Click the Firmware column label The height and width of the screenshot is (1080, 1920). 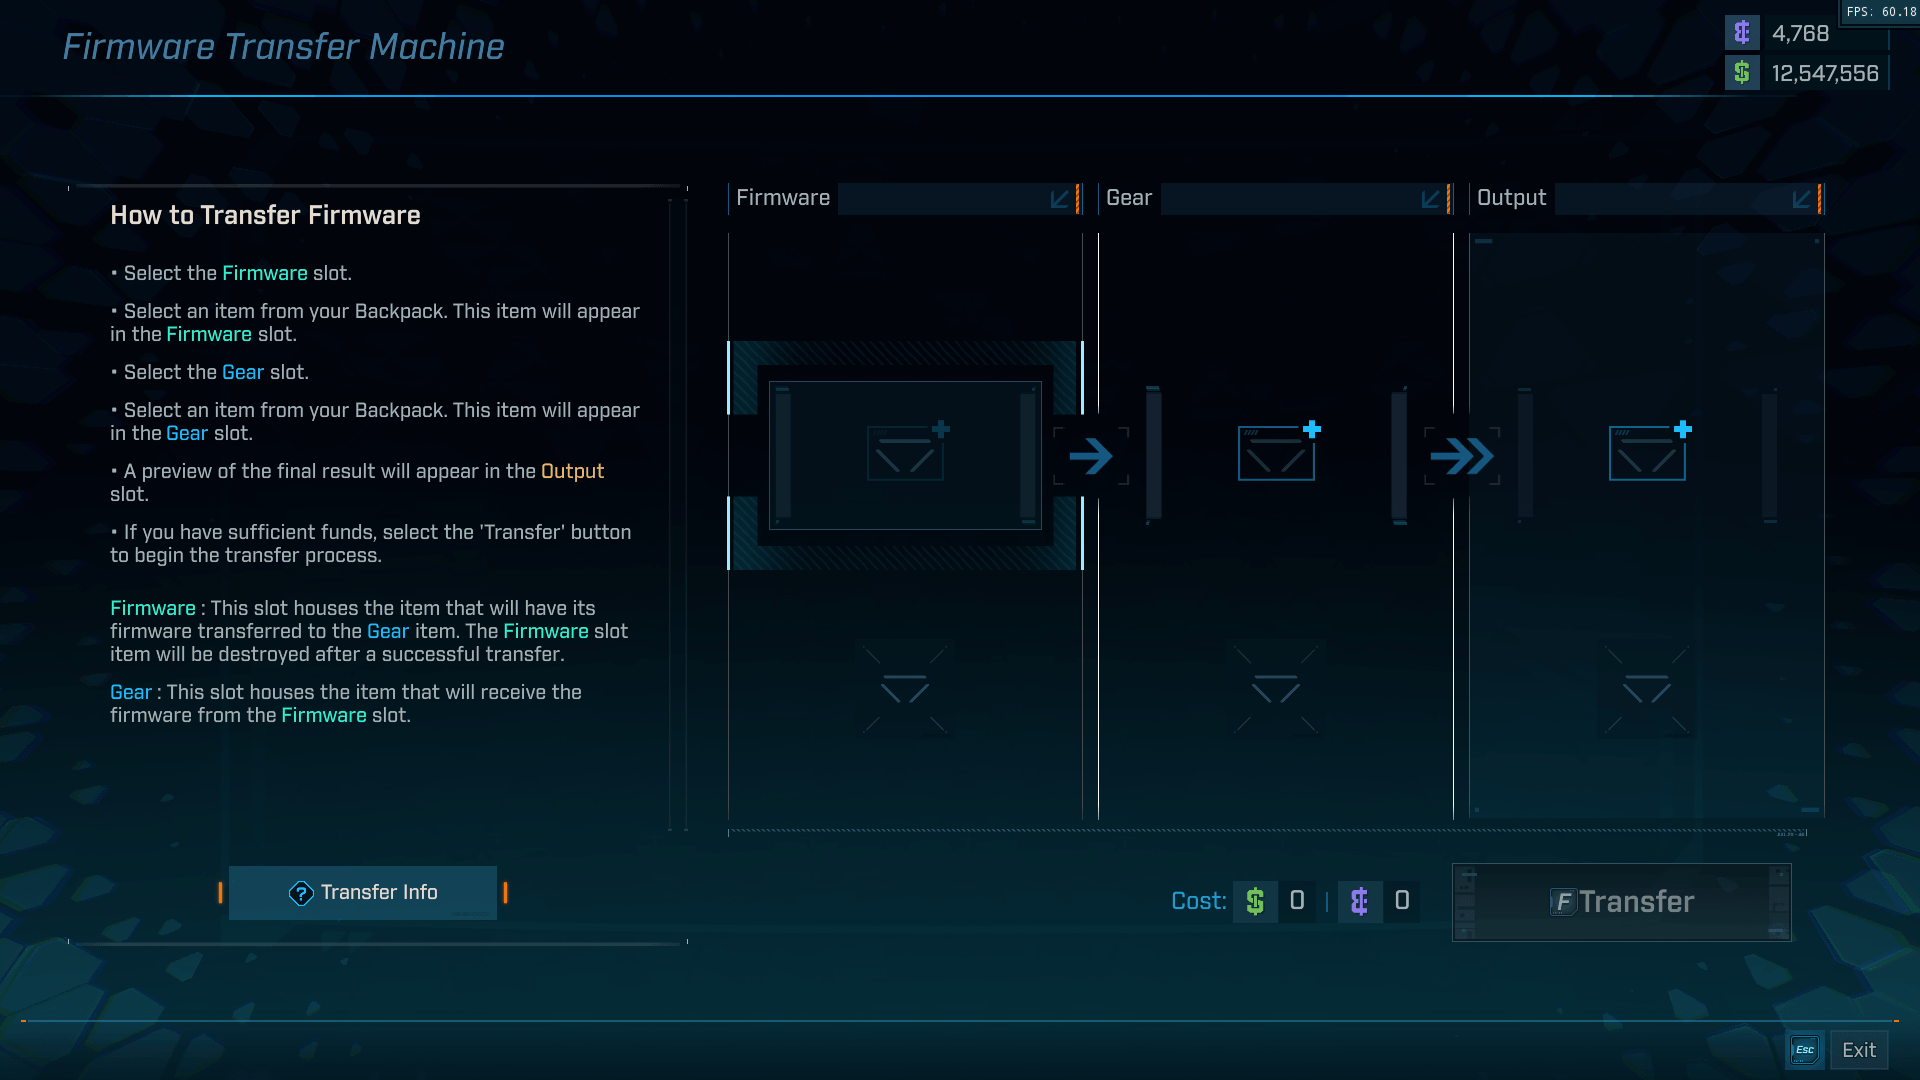783,198
